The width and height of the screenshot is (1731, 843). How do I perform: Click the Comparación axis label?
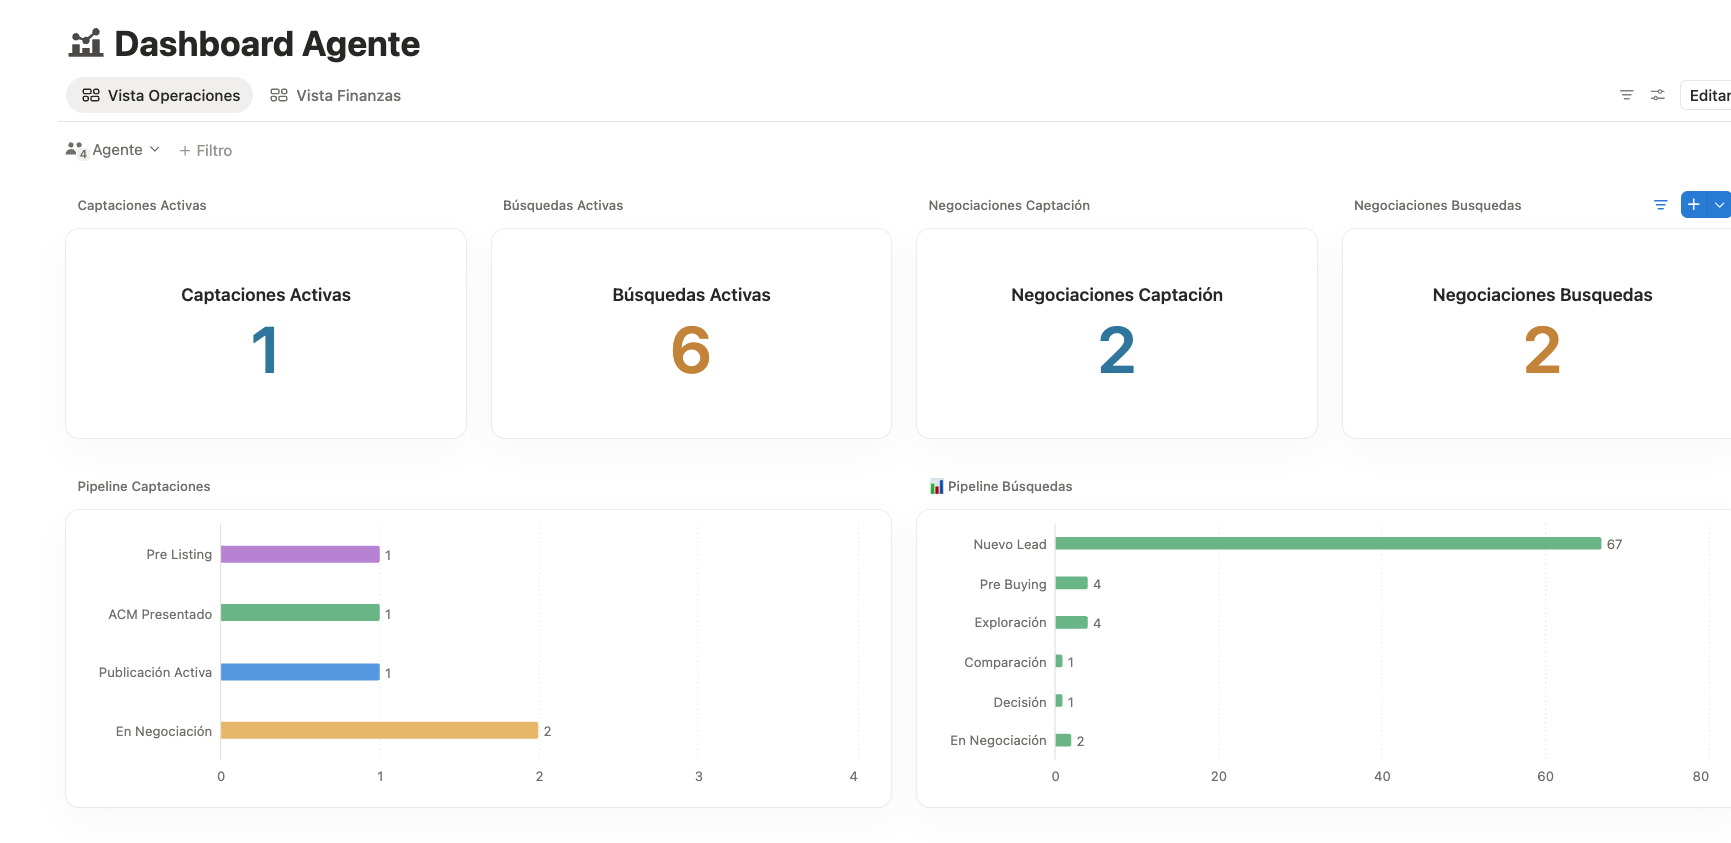tap(1005, 662)
